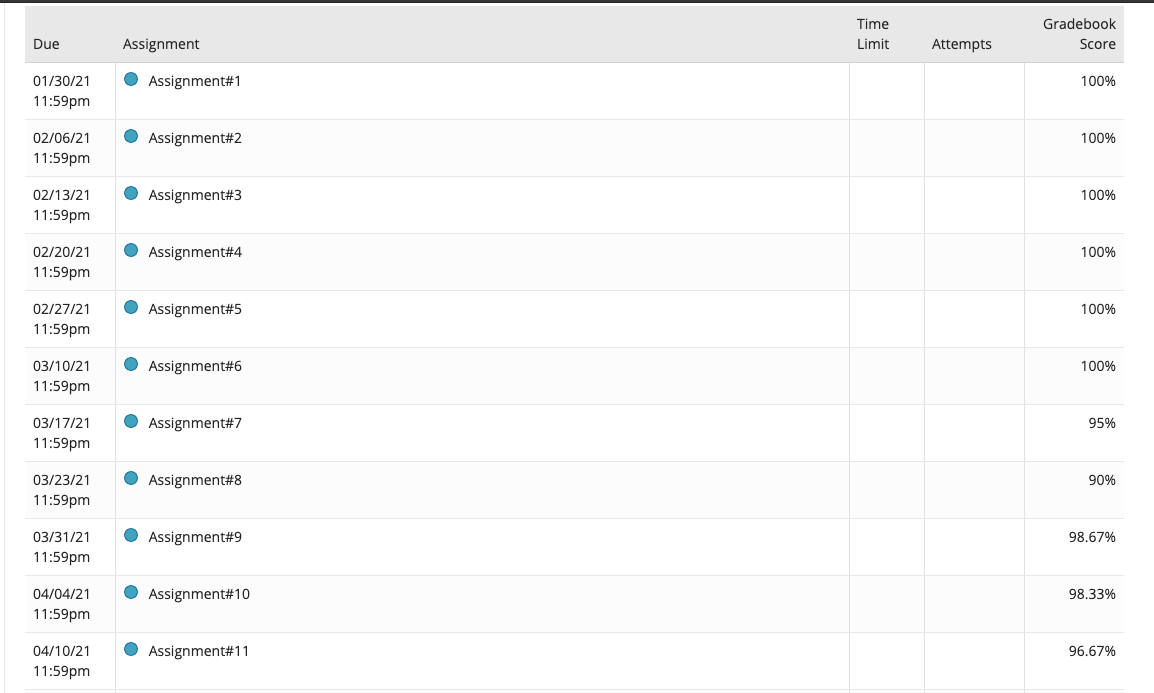Click the blue circle beside Assignment#11
The image size is (1154, 693).
(x=131, y=650)
